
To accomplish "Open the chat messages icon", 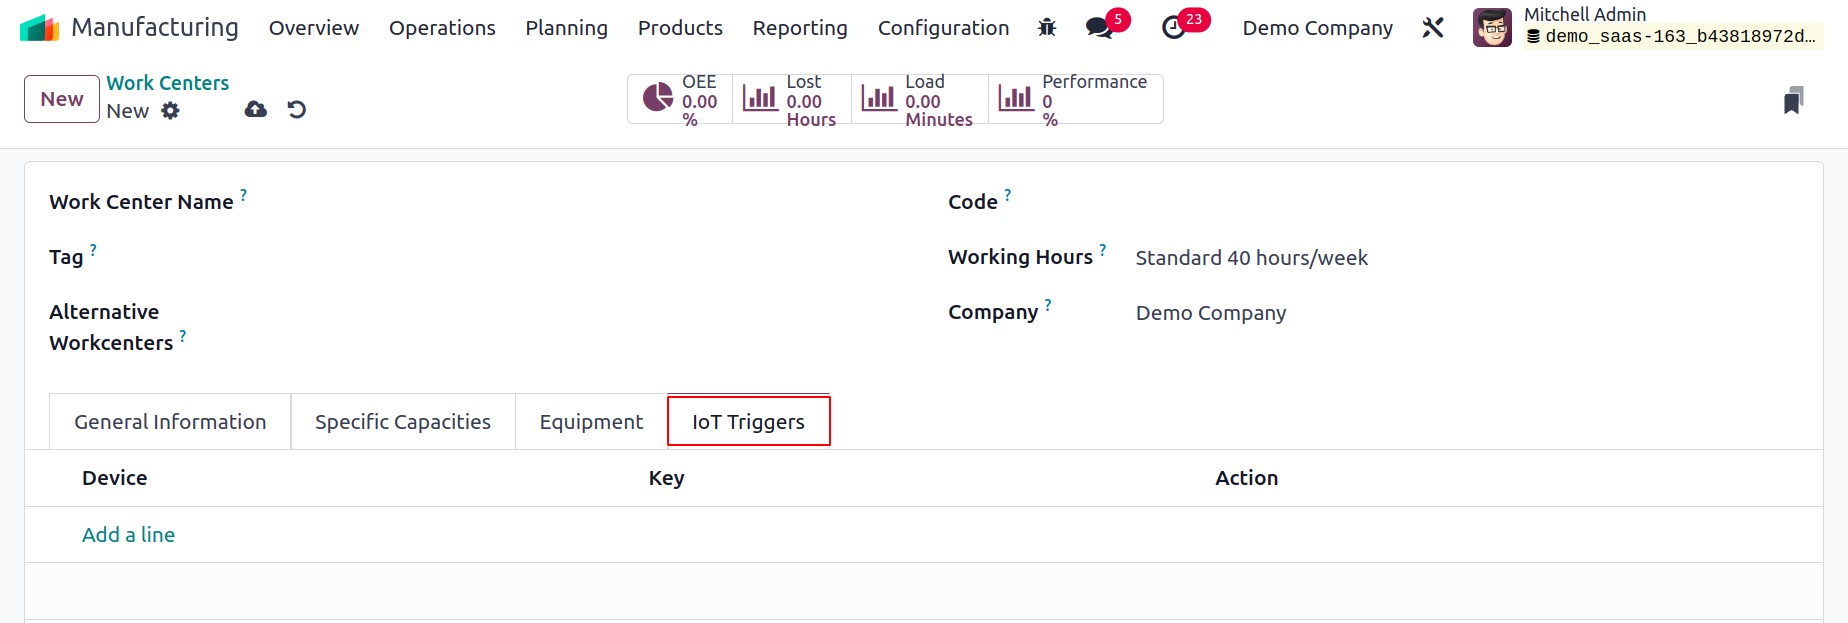I will [x=1100, y=28].
